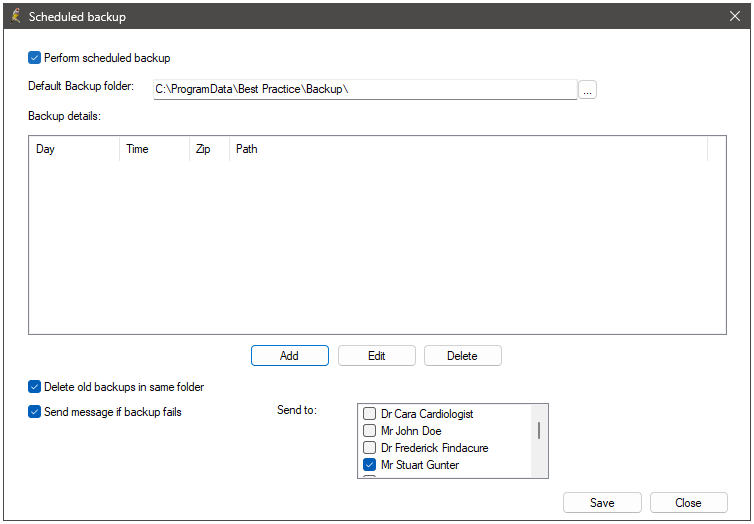
Task: Save the scheduled backup settings
Action: click(x=602, y=503)
